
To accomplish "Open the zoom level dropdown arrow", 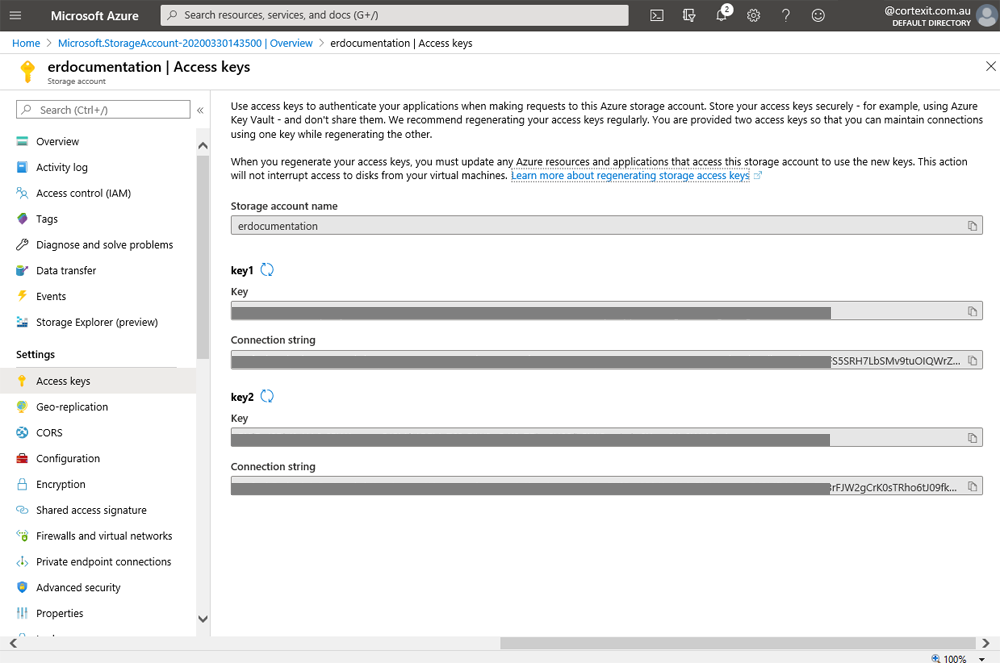I will point(983,659).
